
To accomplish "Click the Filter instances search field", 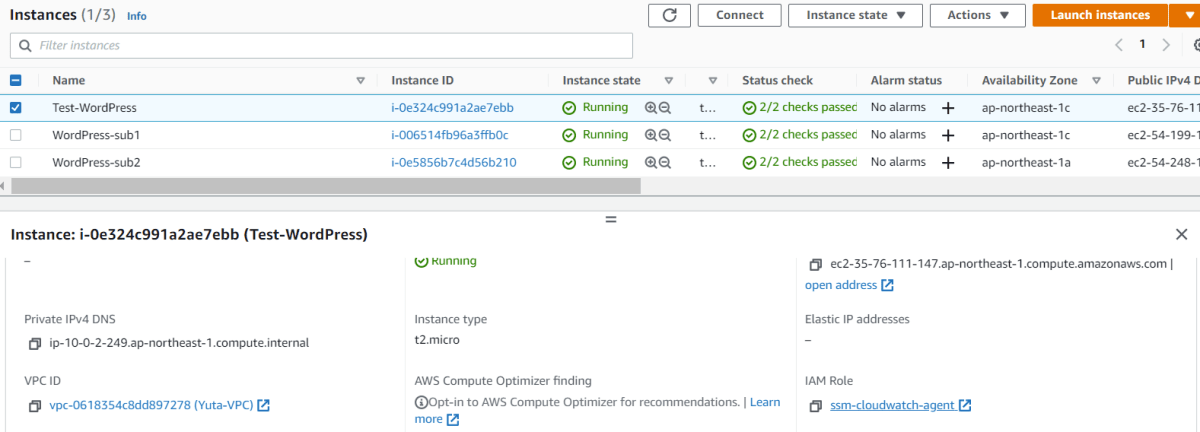I will point(321,45).
